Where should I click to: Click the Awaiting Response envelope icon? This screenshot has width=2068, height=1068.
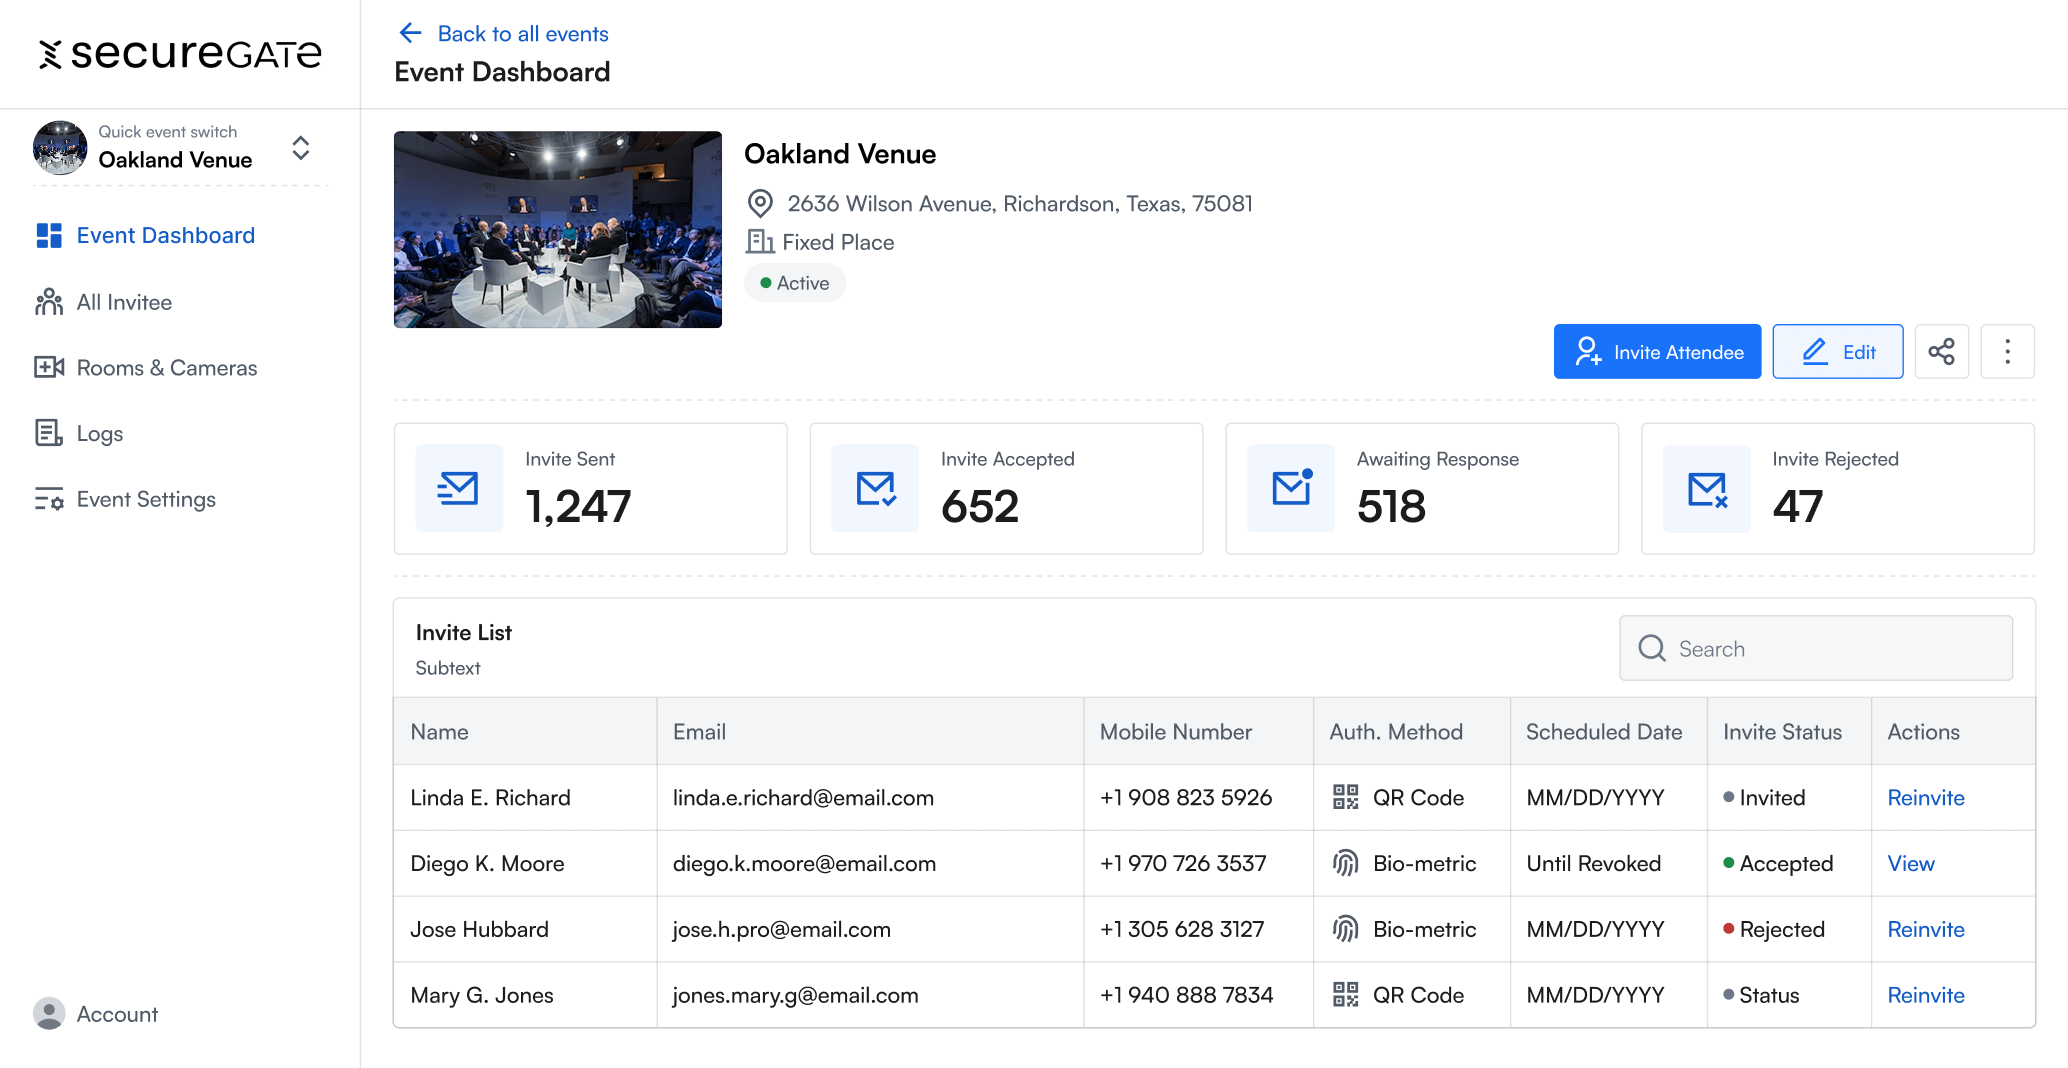(1291, 488)
